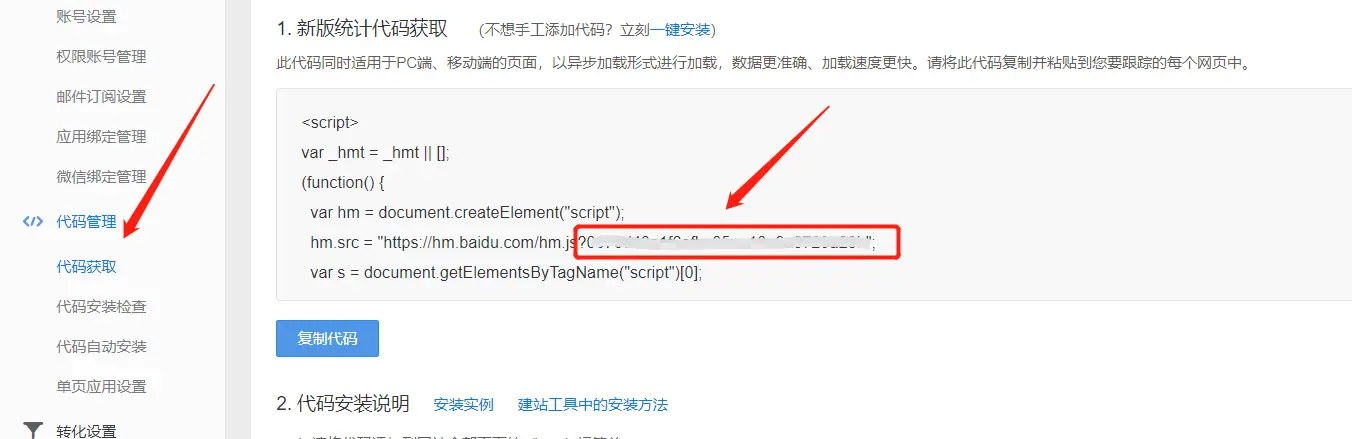
Task: Click the hm.src line in the code box
Action: pos(594,242)
